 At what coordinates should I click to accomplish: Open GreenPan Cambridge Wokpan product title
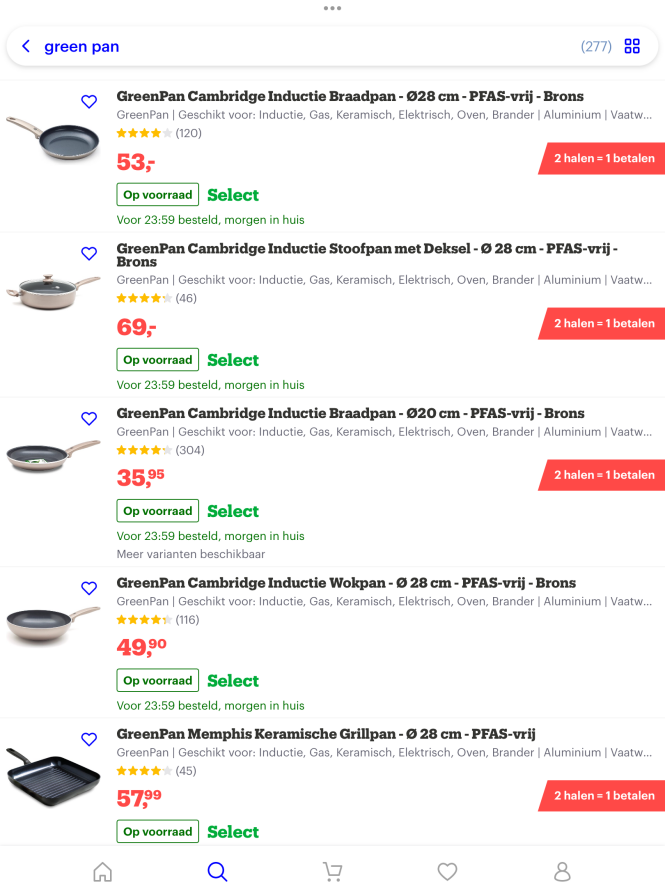pyautogui.click(x=346, y=583)
